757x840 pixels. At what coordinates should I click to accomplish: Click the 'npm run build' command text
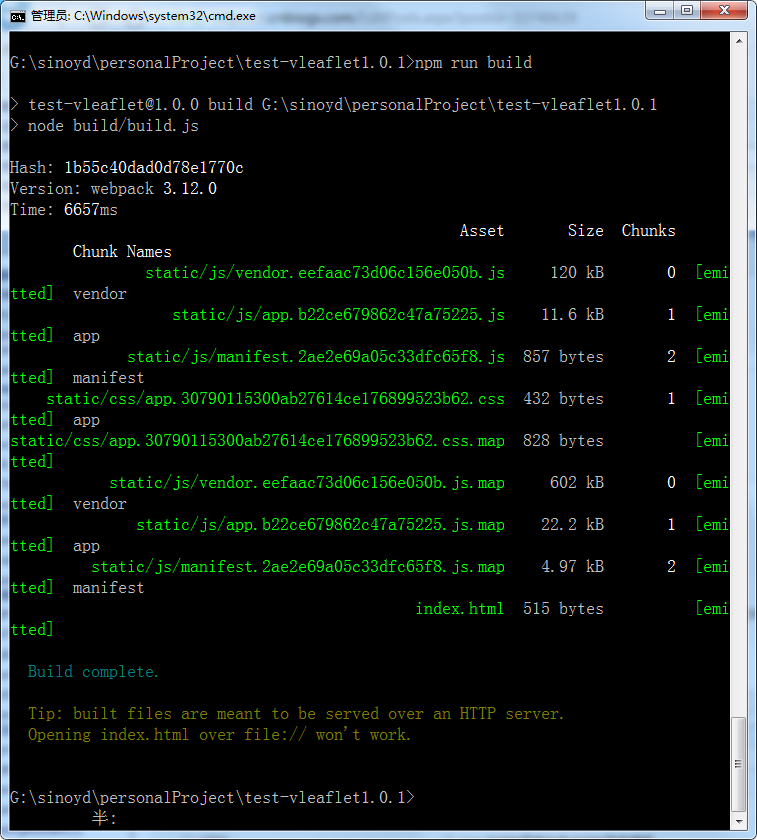474,63
